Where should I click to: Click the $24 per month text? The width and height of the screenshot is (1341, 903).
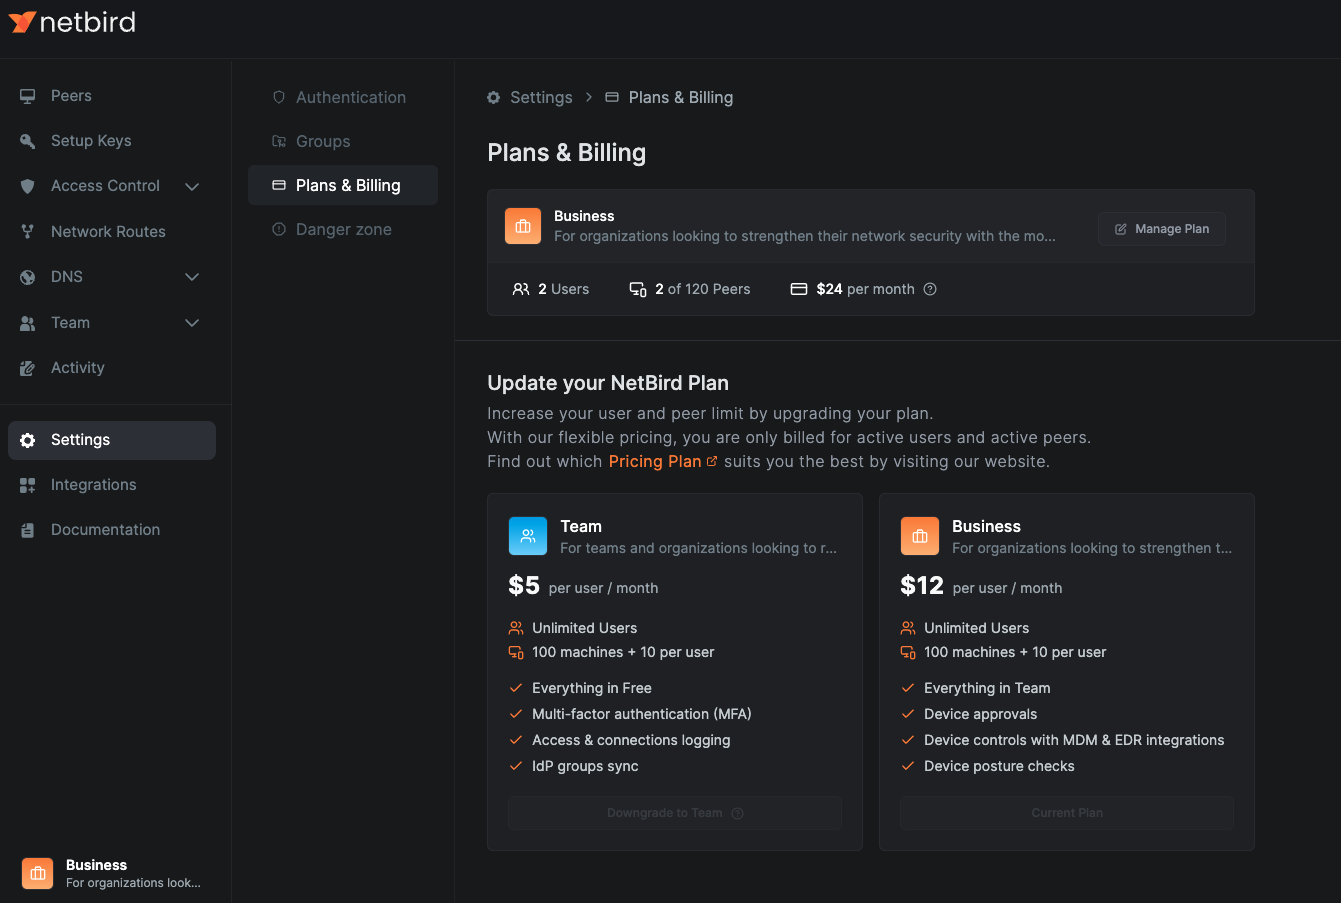pos(866,289)
